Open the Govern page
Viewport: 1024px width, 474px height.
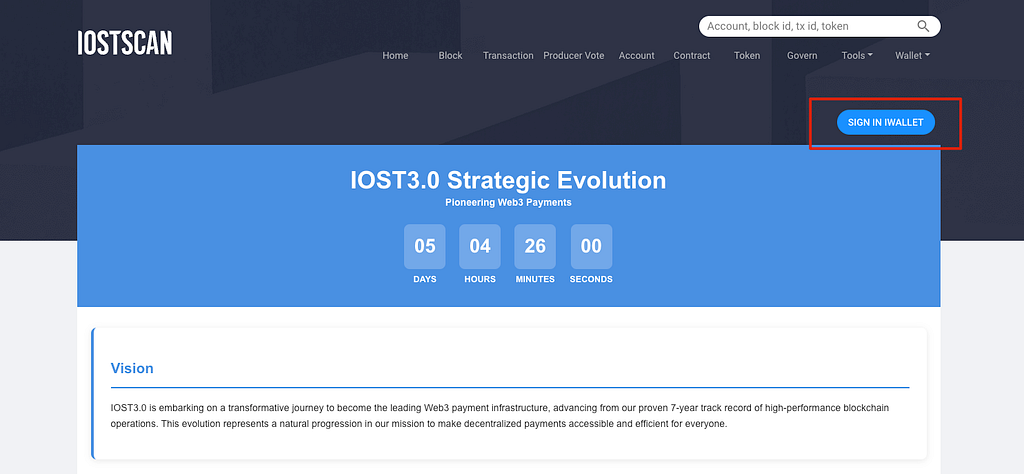[x=802, y=55]
